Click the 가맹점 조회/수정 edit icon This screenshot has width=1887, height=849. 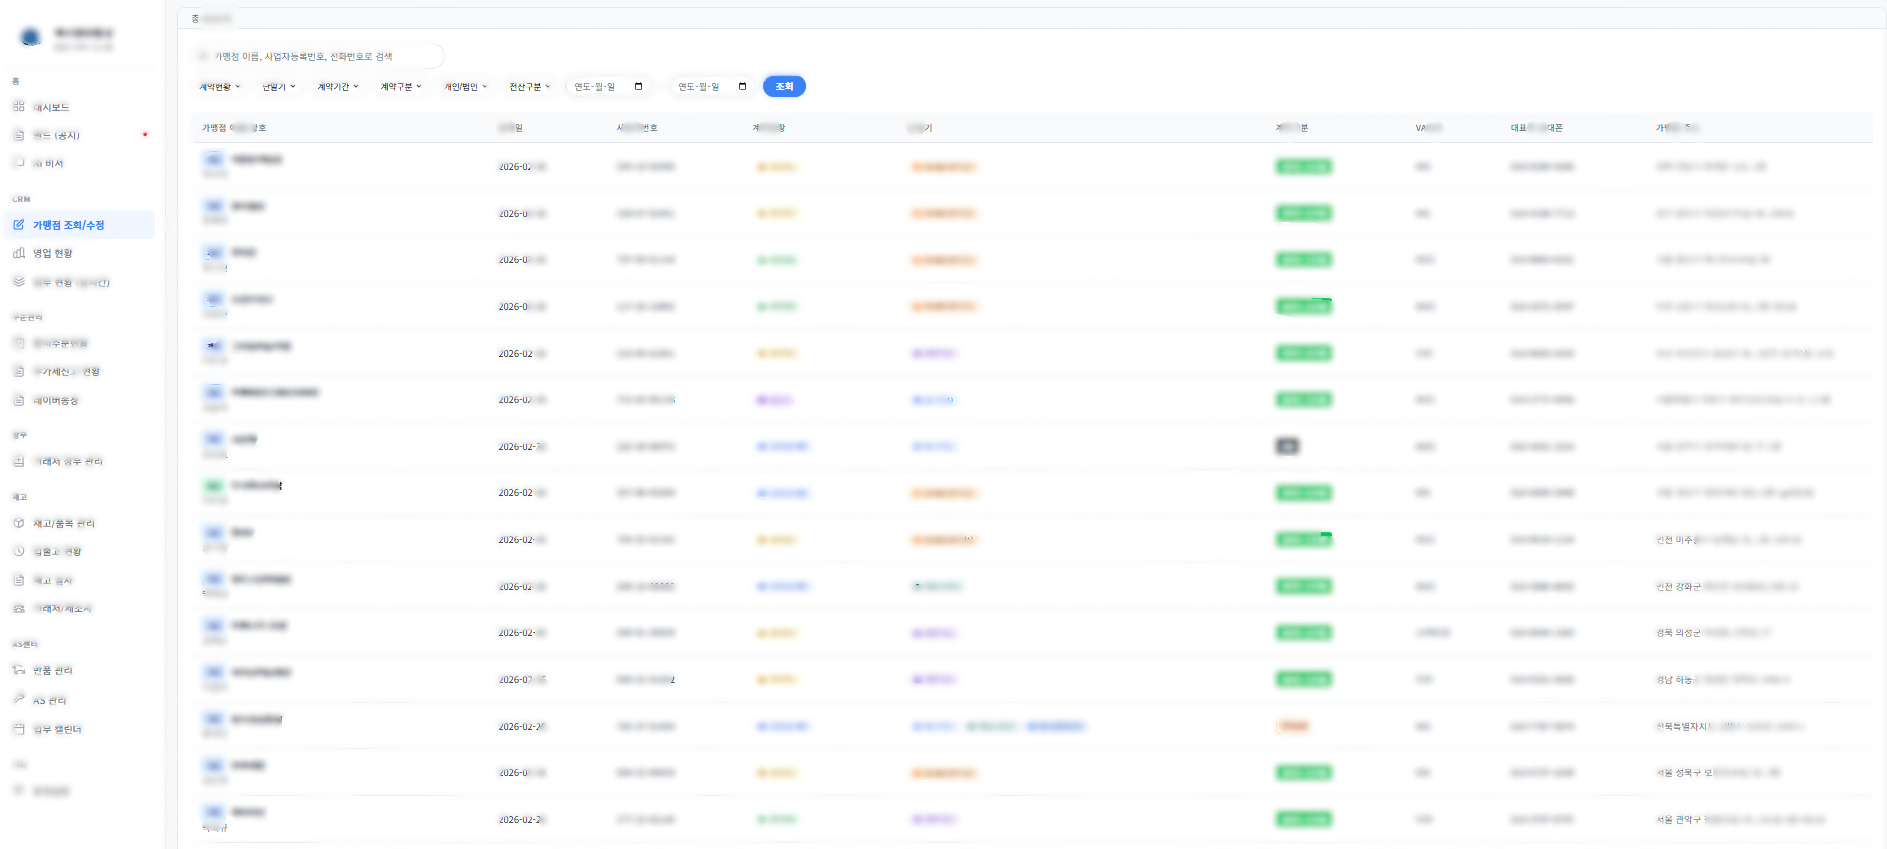tap(19, 225)
